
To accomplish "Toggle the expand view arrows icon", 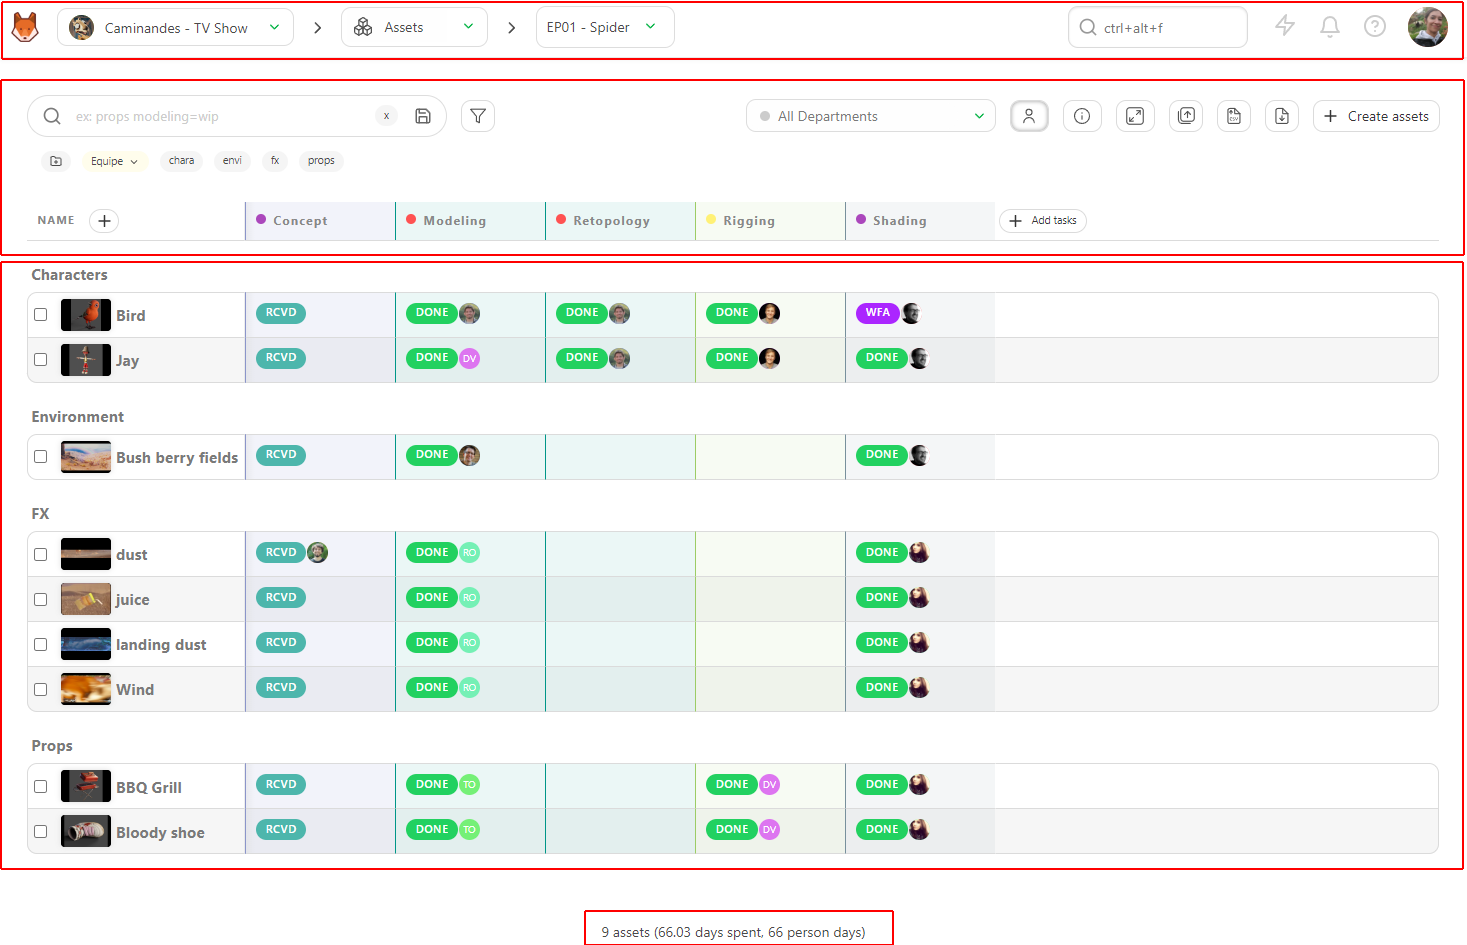I will coord(1135,116).
